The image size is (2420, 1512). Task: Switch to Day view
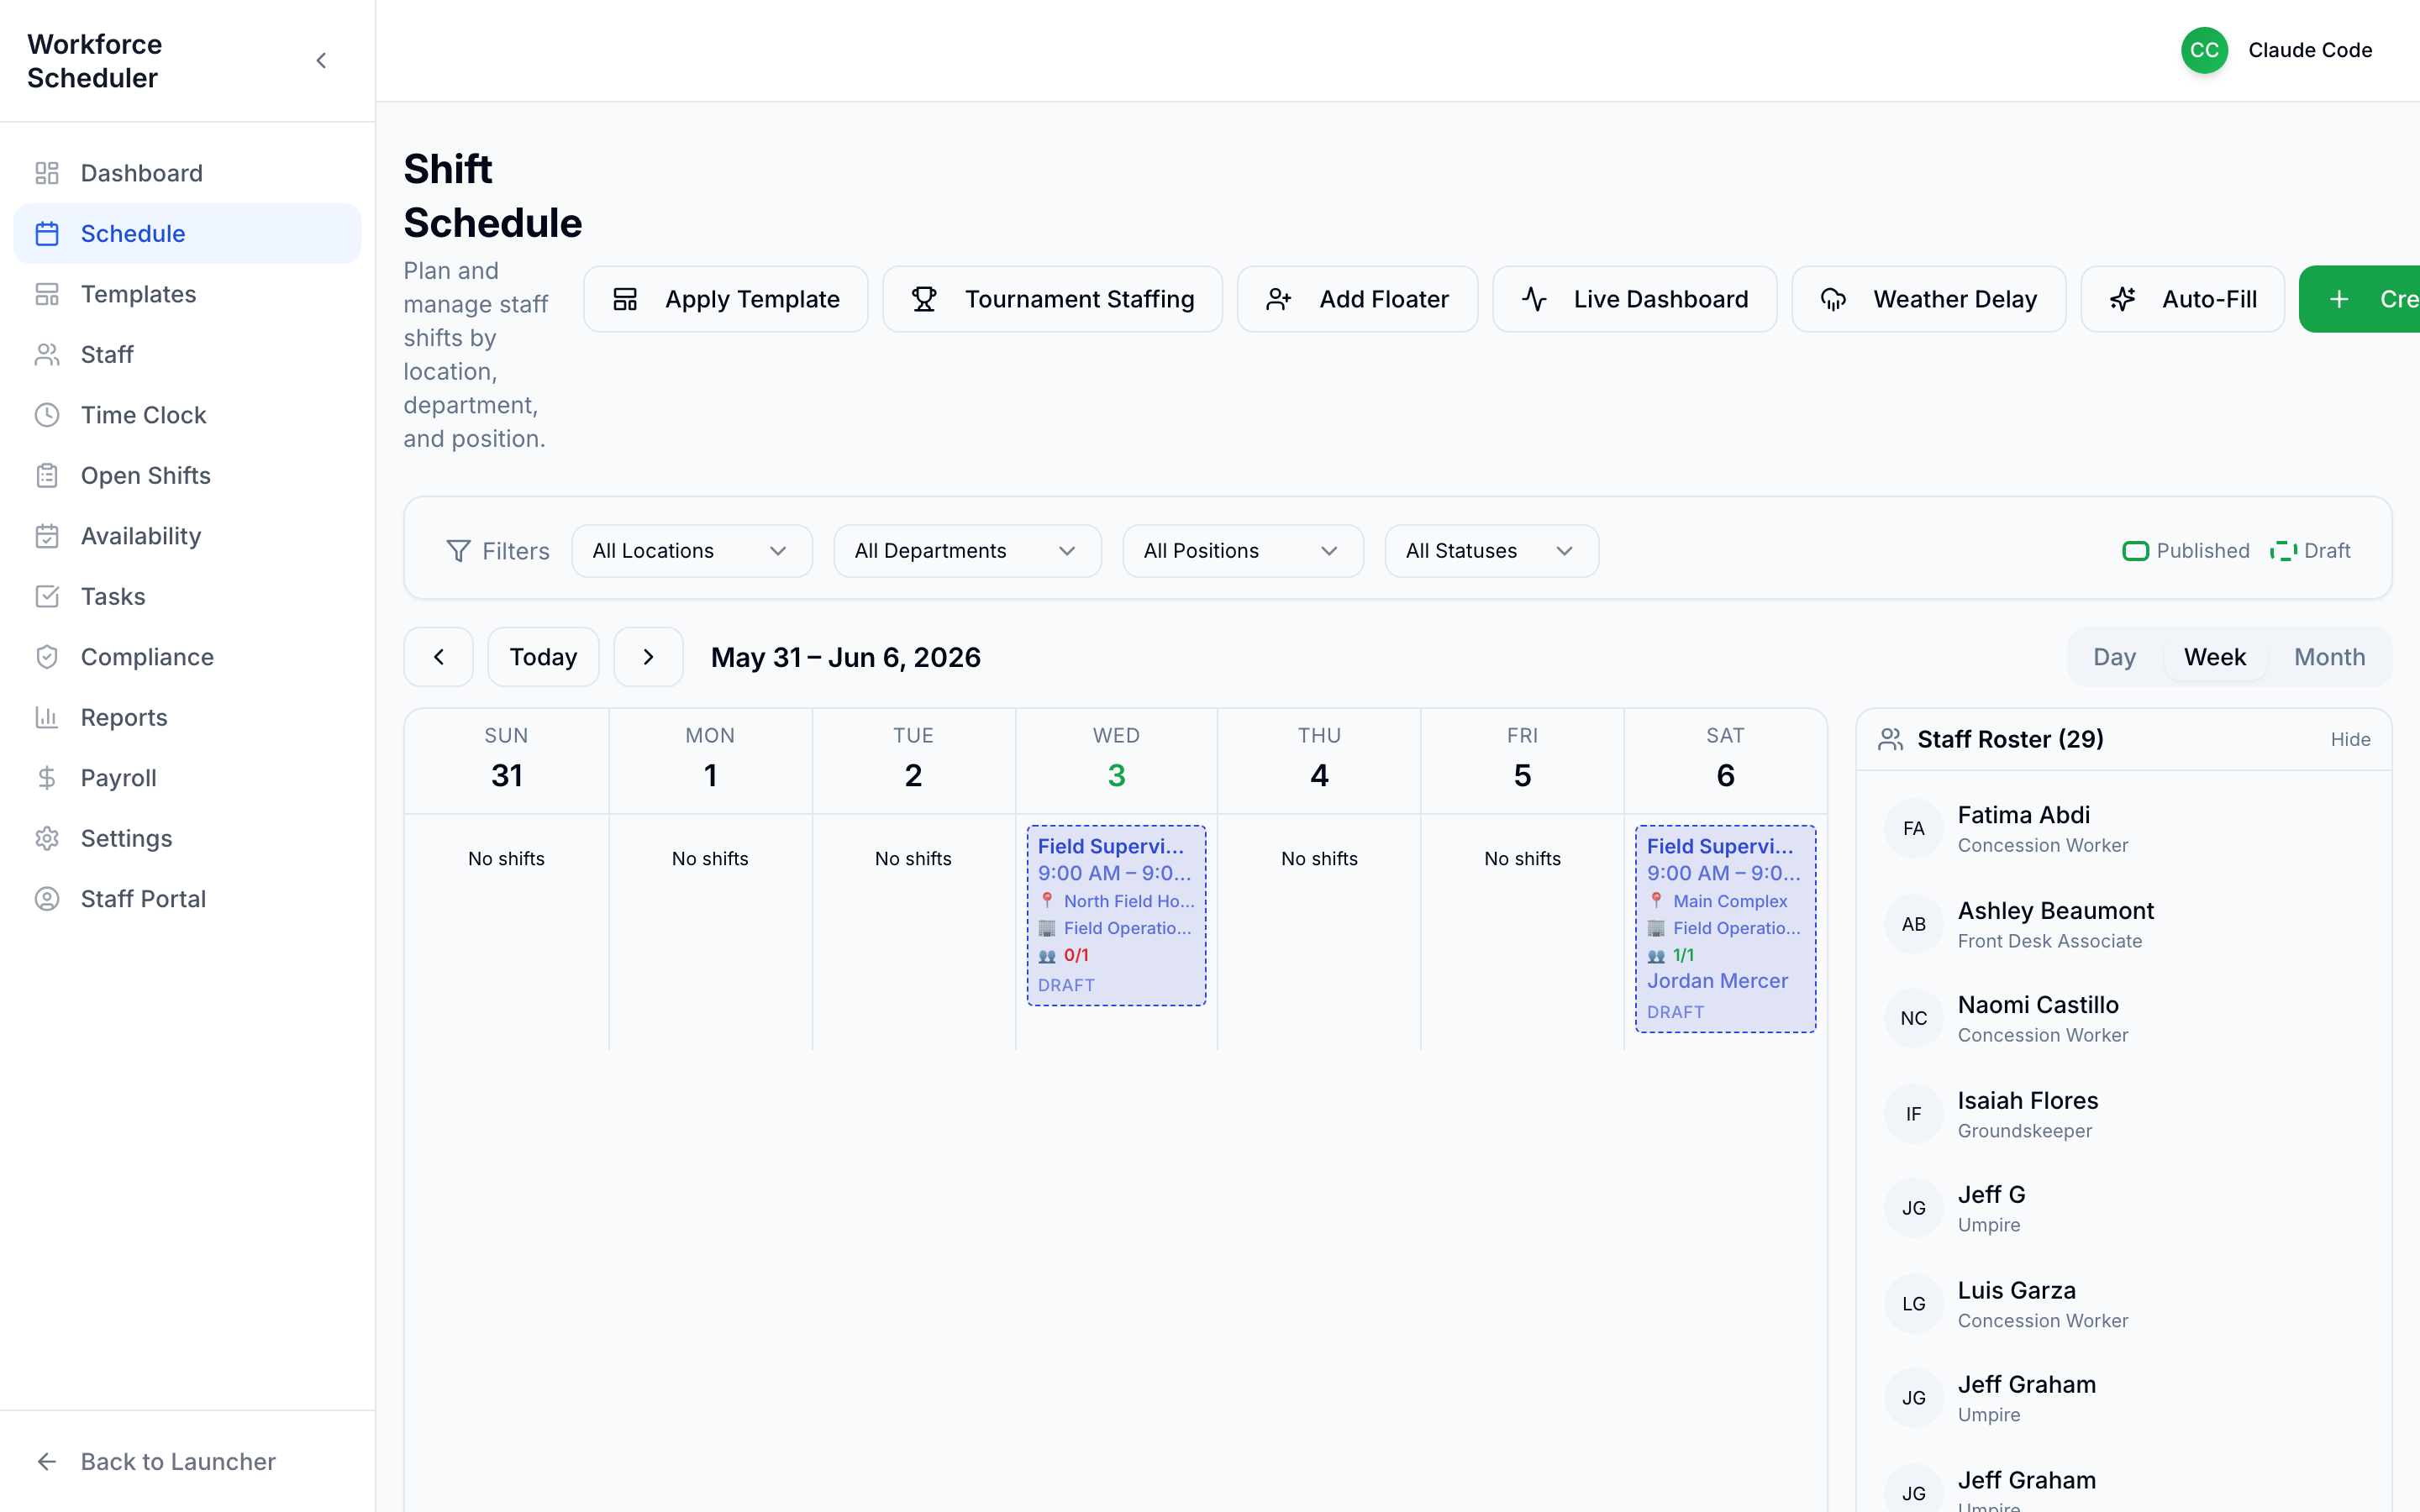coord(2114,657)
